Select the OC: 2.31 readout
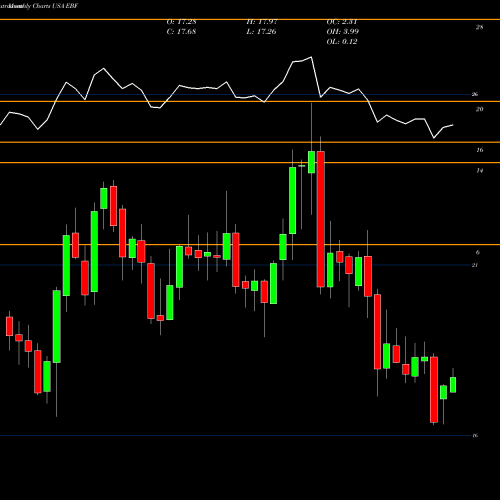Viewport: 500px width, 500px height. [342, 22]
